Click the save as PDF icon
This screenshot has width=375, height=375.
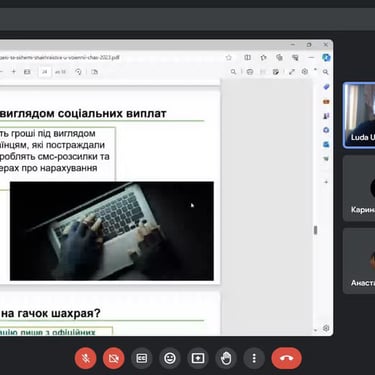click(276, 72)
